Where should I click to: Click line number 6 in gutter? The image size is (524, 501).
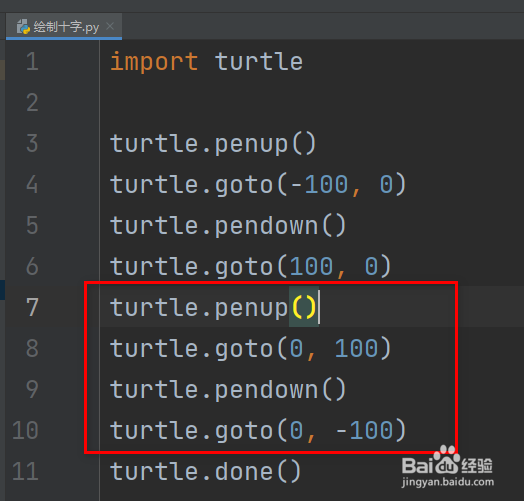pos(32,266)
